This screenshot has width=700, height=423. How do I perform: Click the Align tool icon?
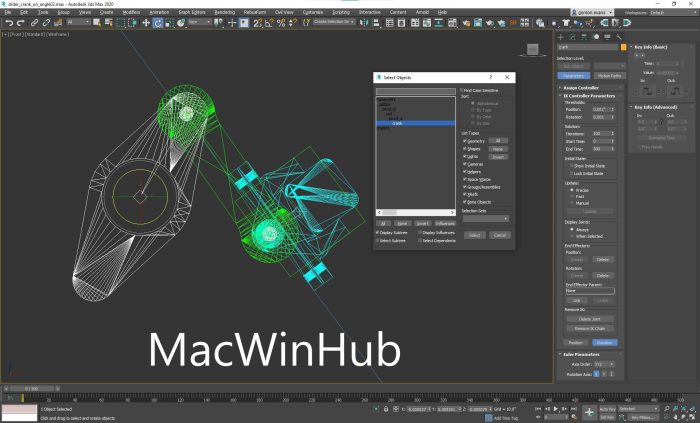pos(376,23)
